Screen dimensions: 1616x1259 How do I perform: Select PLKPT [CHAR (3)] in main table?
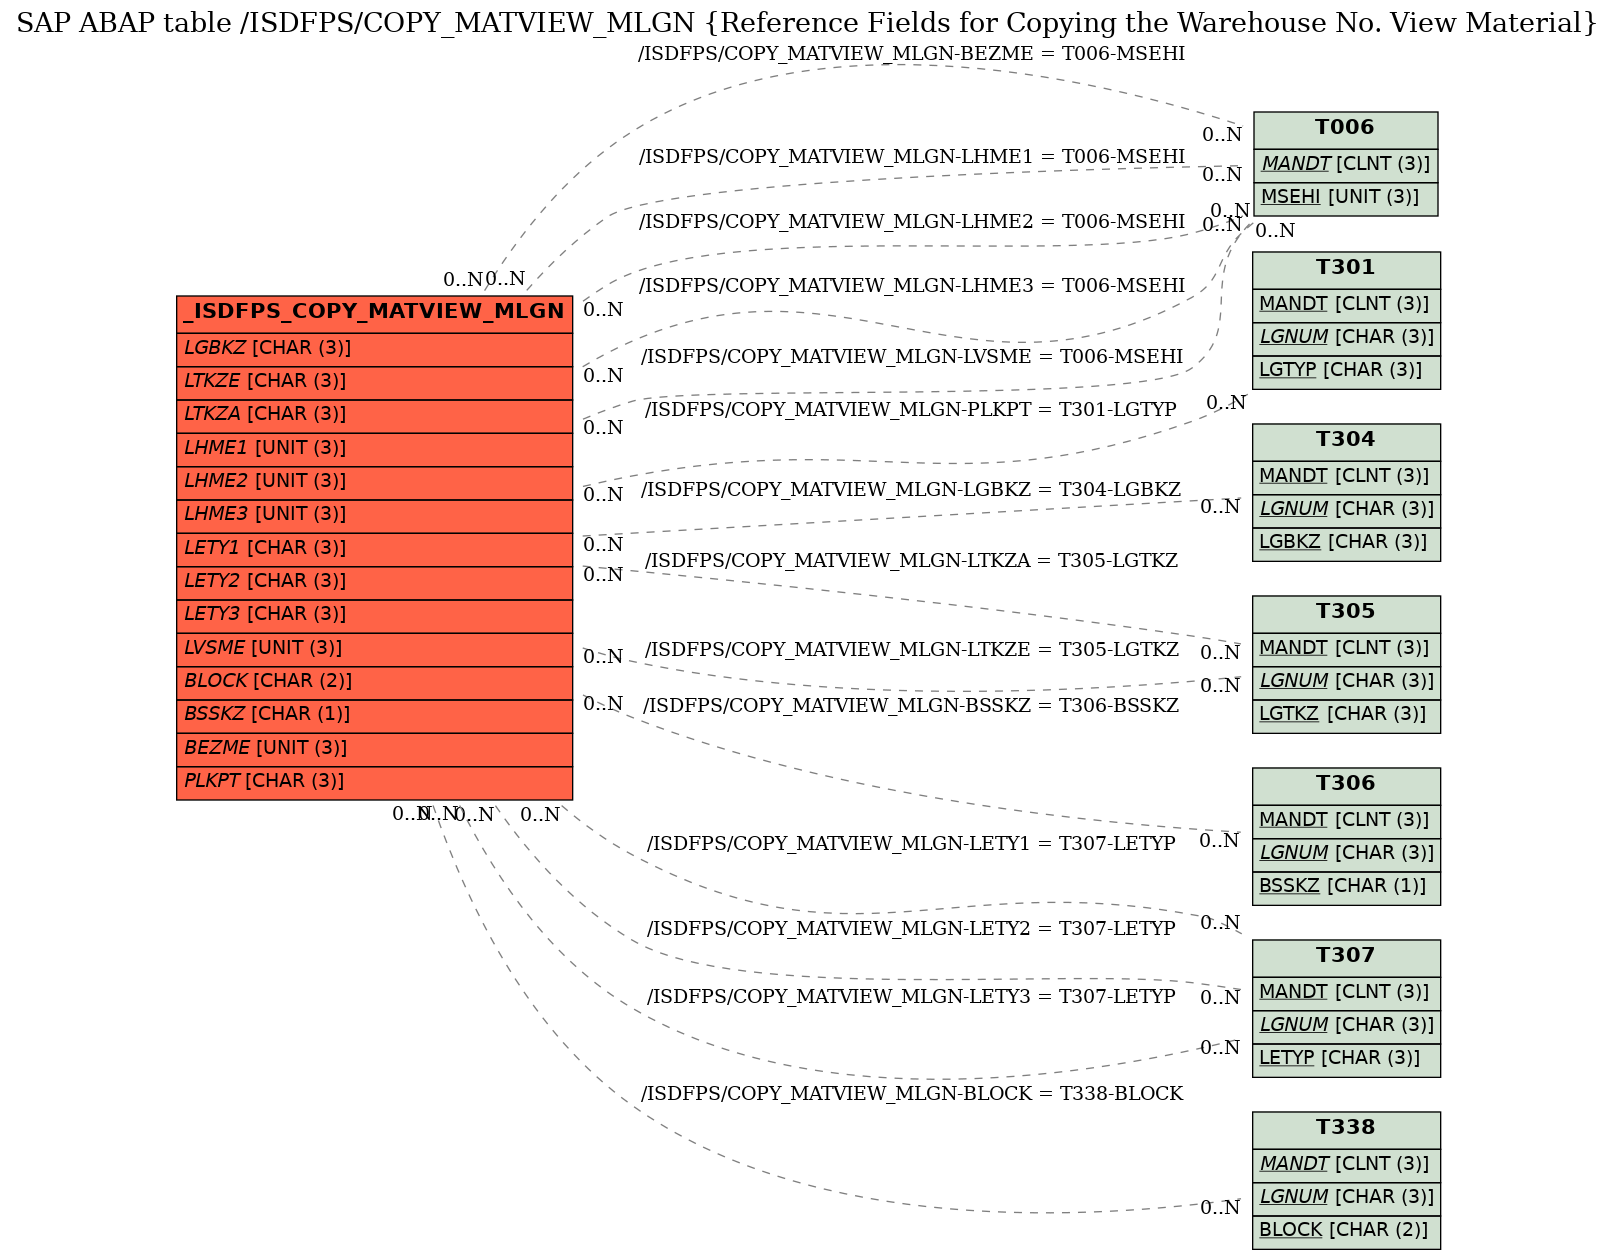point(374,782)
